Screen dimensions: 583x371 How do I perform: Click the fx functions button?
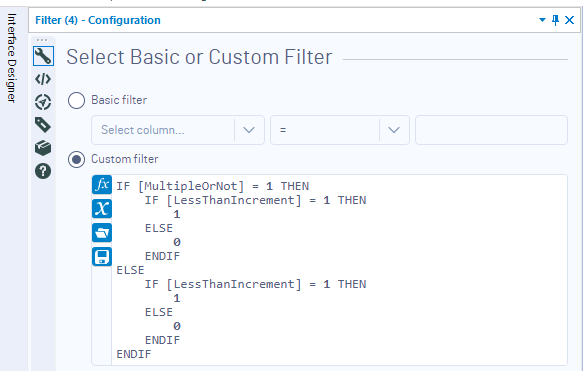[x=102, y=185]
